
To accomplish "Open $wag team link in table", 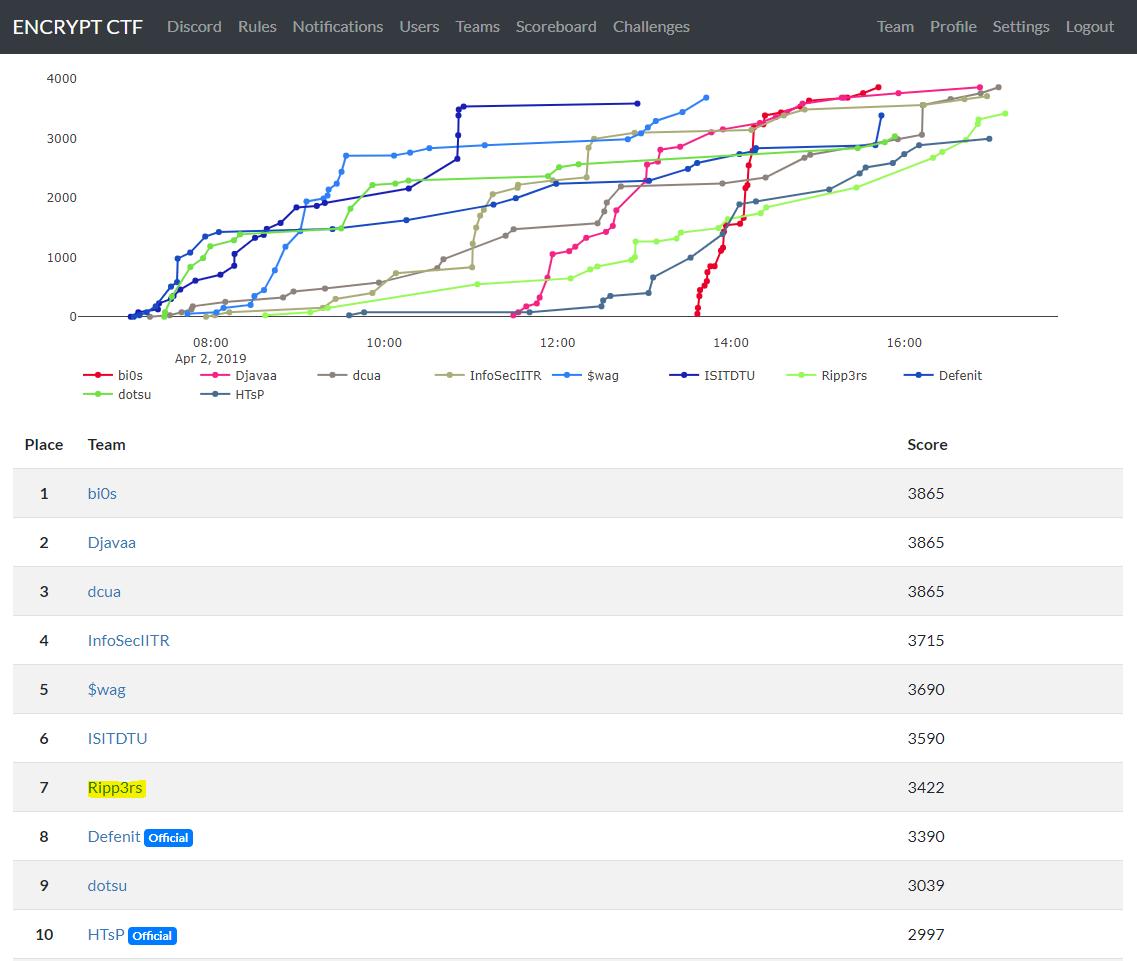I will 107,689.
